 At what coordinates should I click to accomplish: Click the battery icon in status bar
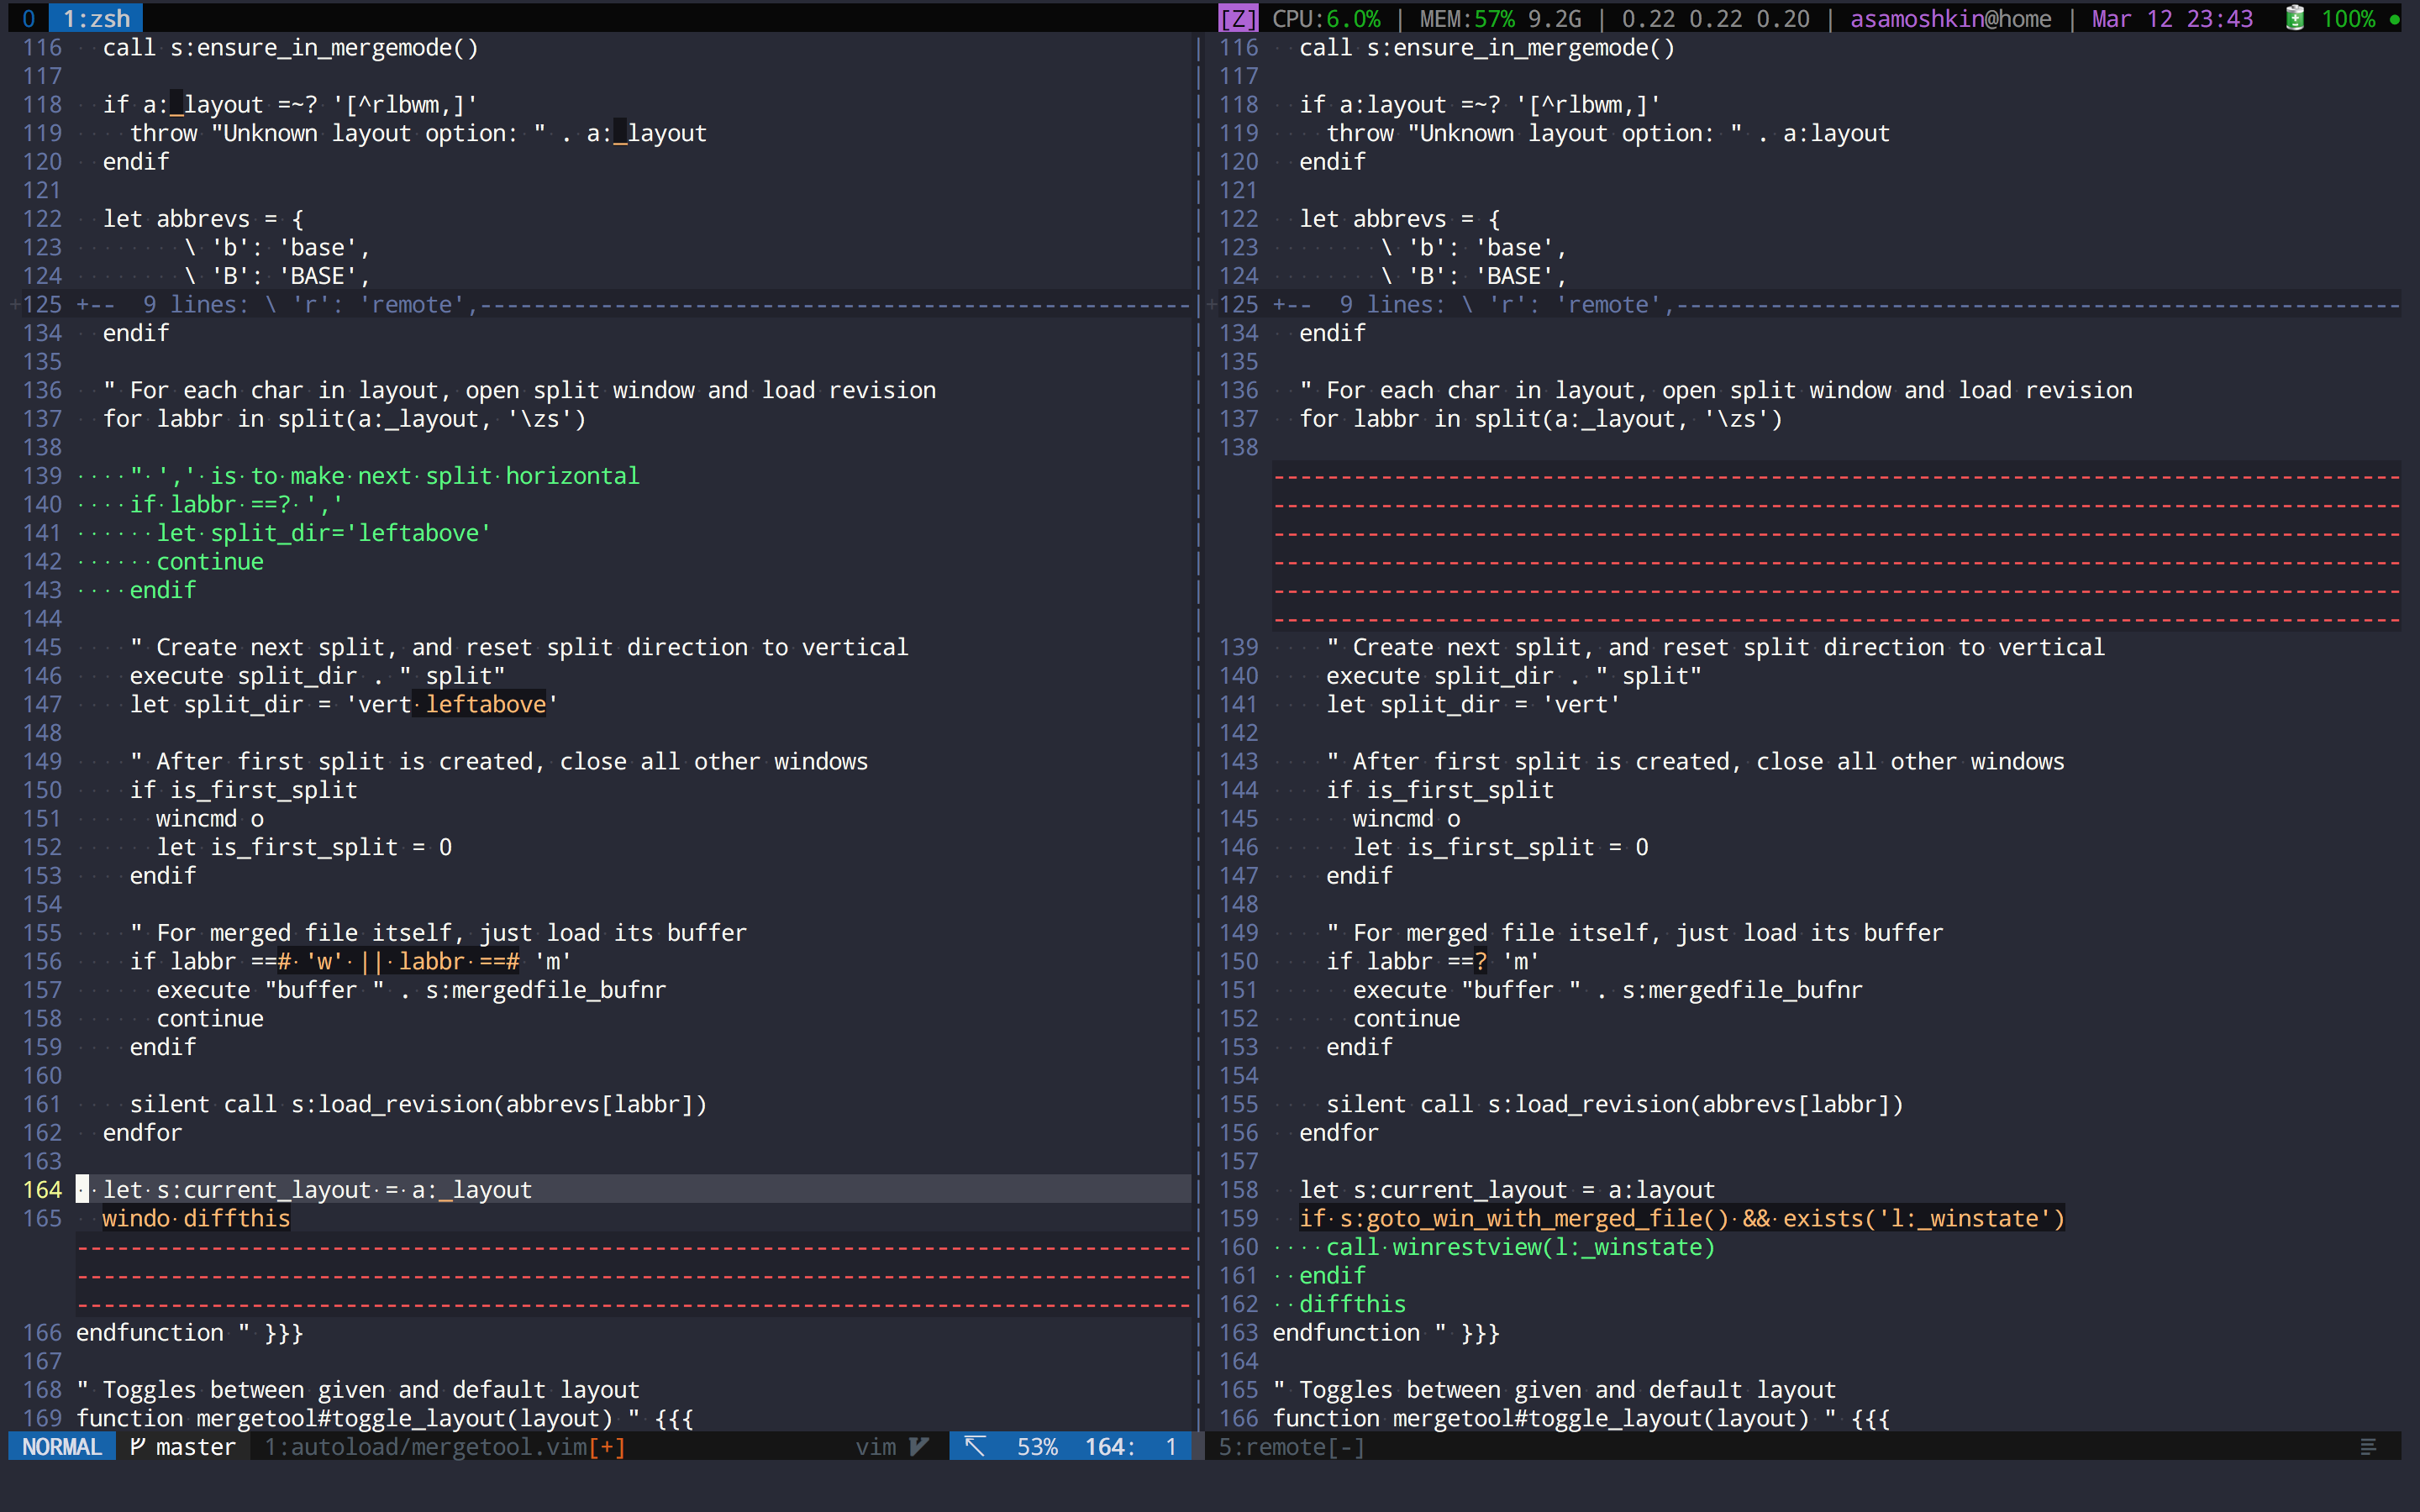(2294, 18)
